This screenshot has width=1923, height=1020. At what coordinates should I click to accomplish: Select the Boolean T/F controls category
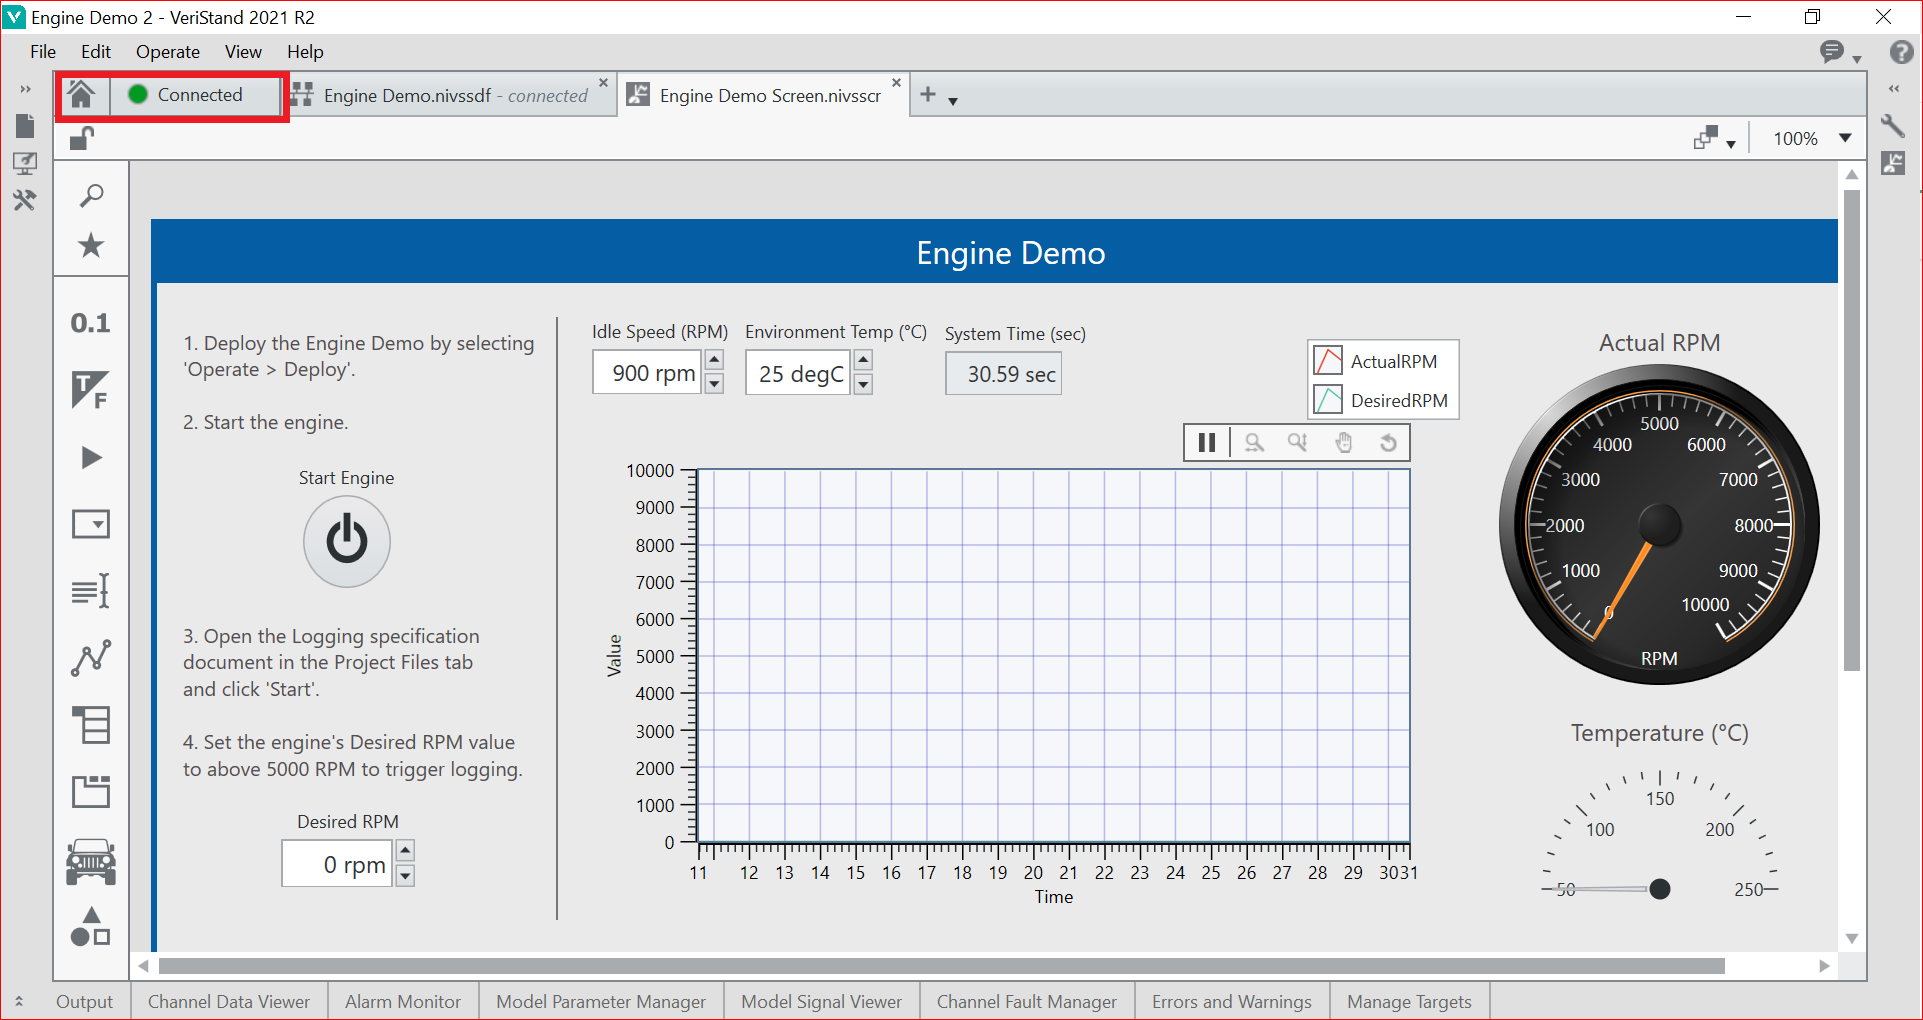[x=90, y=390]
